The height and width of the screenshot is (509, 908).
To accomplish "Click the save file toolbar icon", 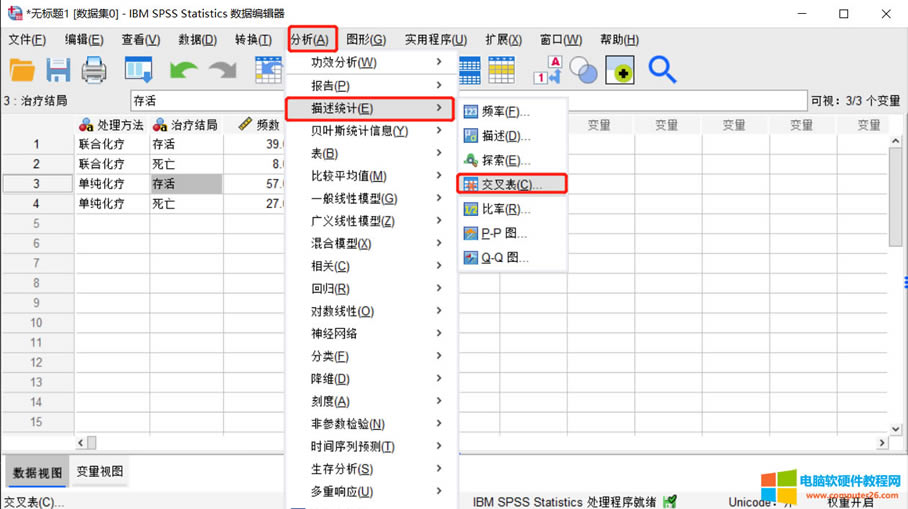I will click(x=58, y=69).
